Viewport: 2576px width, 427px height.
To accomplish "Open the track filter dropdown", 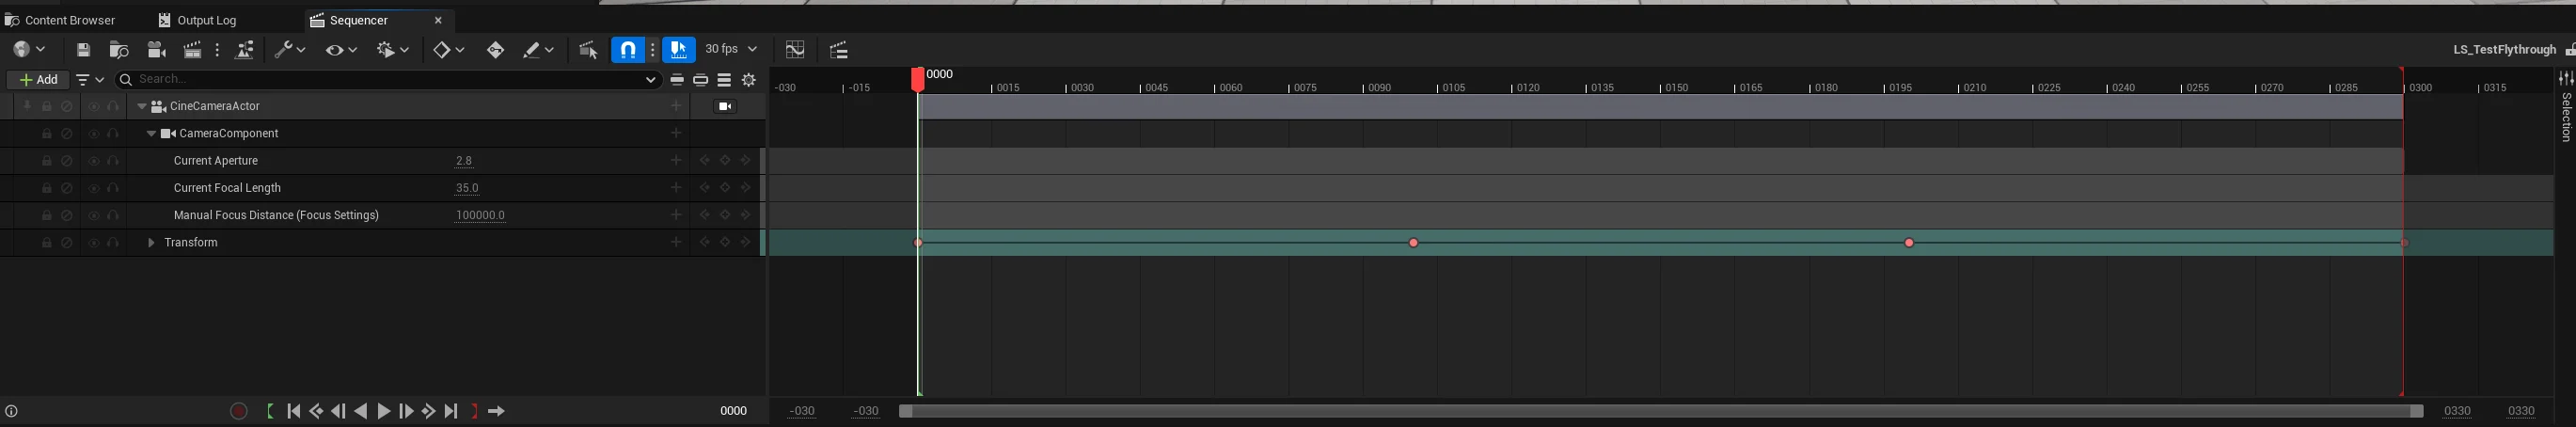I will click(90, 80).
